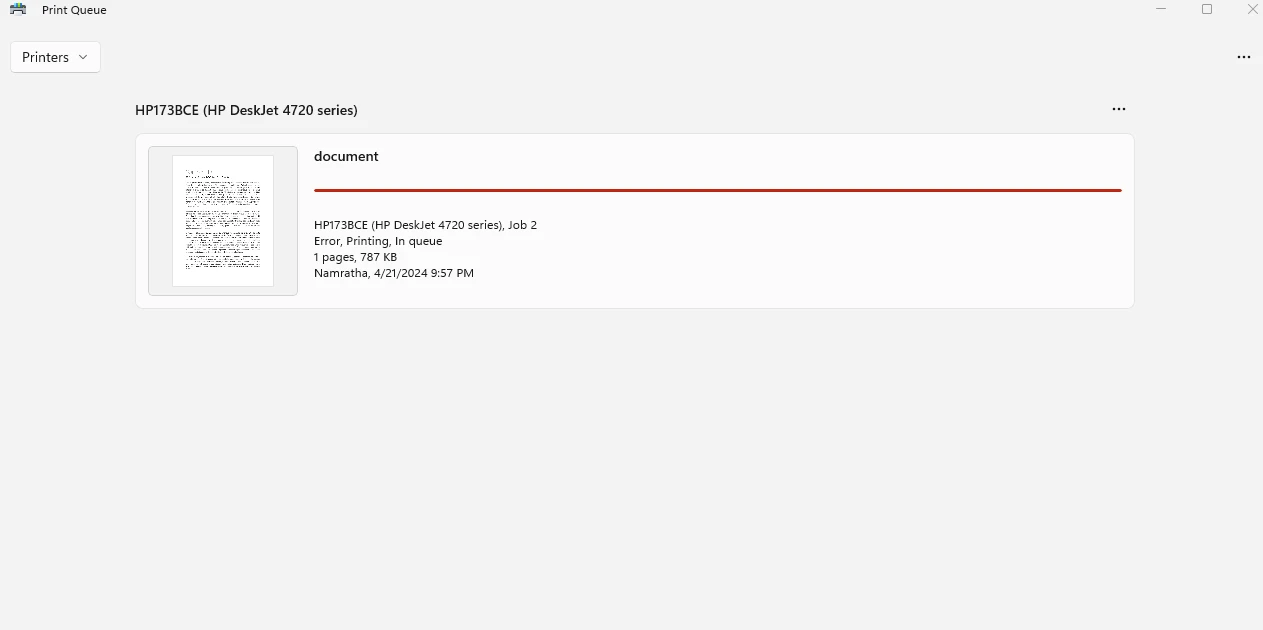Minimize the Print Queue window
1263x630 pixels.
point(1161,10)
